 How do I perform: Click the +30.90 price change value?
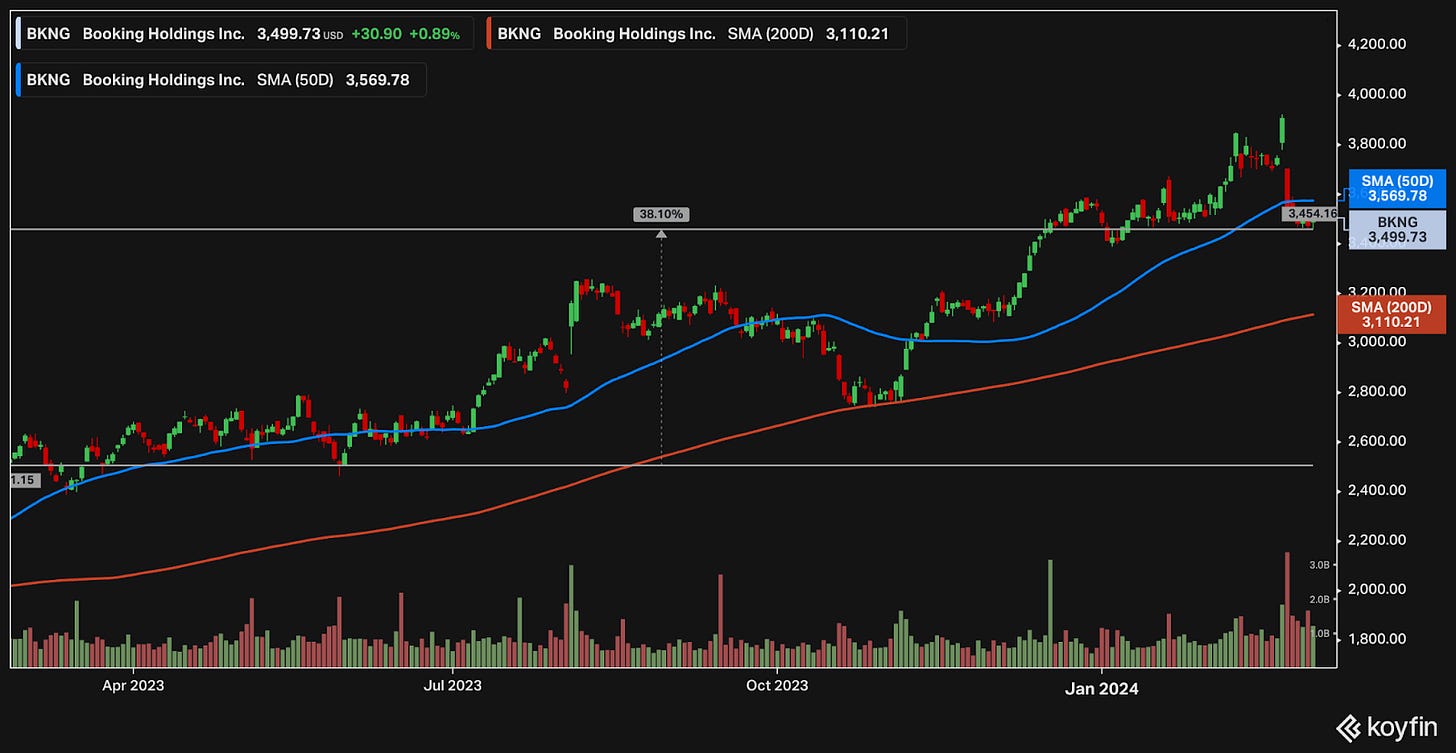coord(375,34)
